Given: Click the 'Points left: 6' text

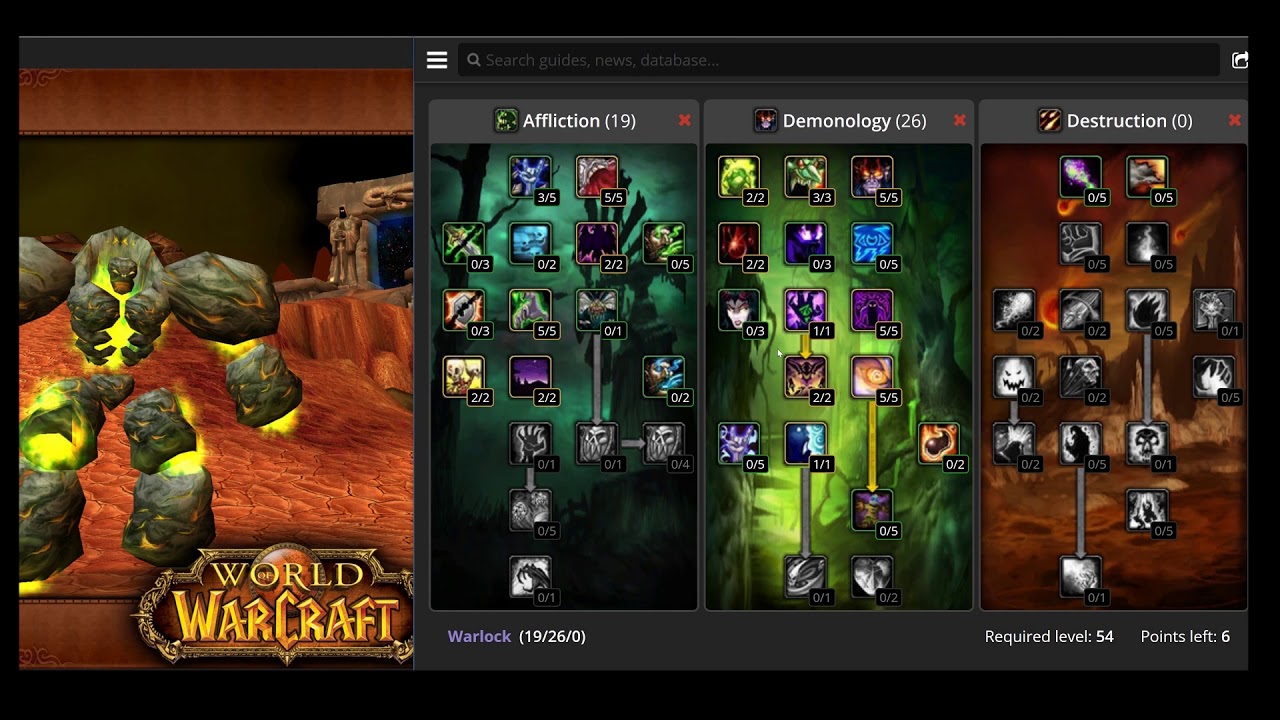Looking at the screenshot, I should click(x=1185, y=636).
